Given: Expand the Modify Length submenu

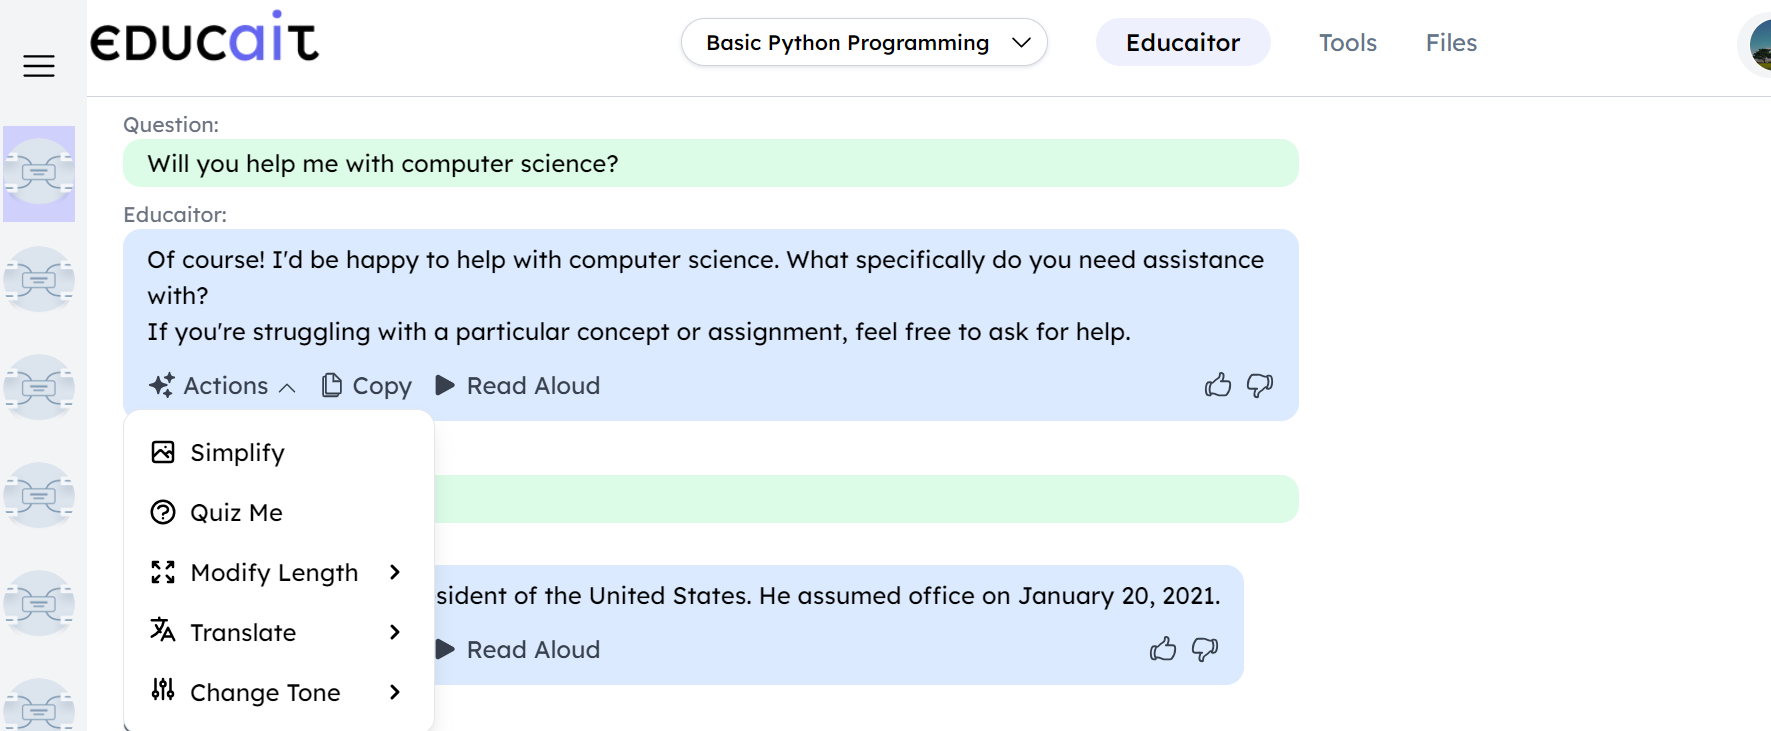Looking at the screenshot, I should tap(395, 572).
